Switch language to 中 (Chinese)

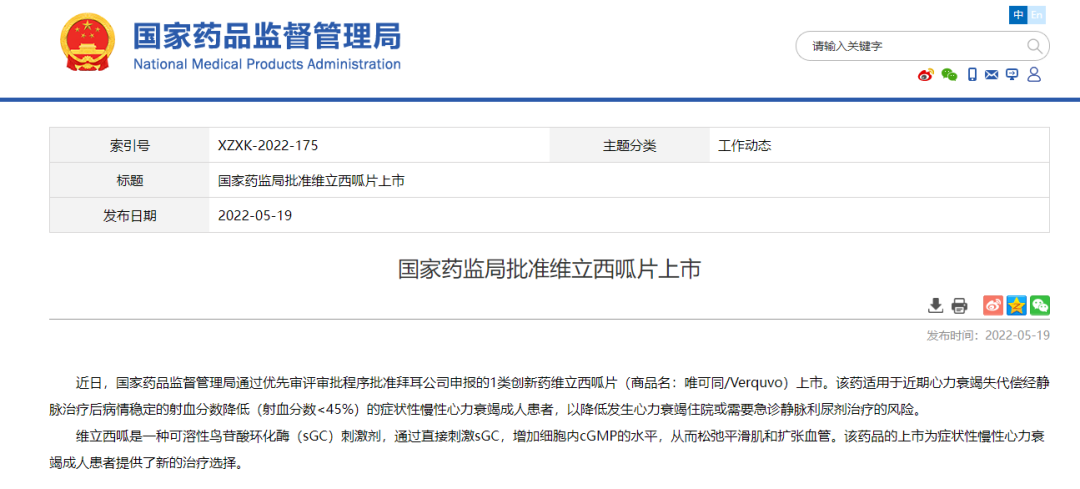coord(1018,15)
